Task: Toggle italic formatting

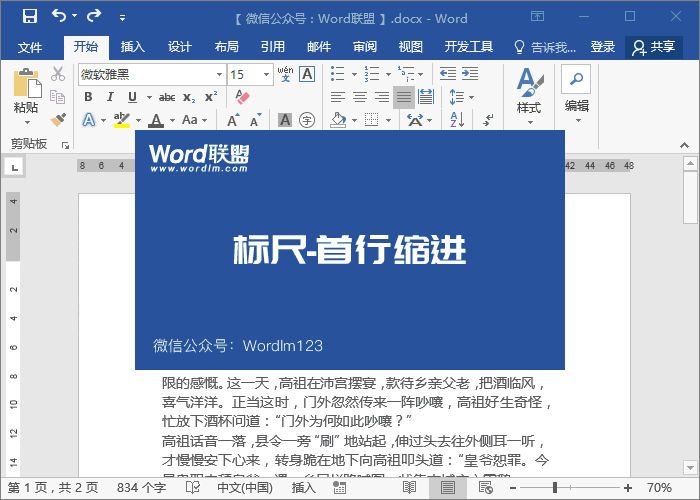Action: 110,97
